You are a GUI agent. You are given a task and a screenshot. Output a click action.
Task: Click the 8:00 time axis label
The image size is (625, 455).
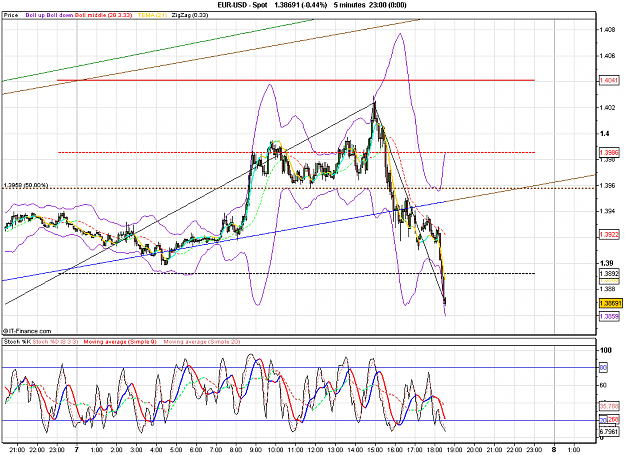coord(236,450)
